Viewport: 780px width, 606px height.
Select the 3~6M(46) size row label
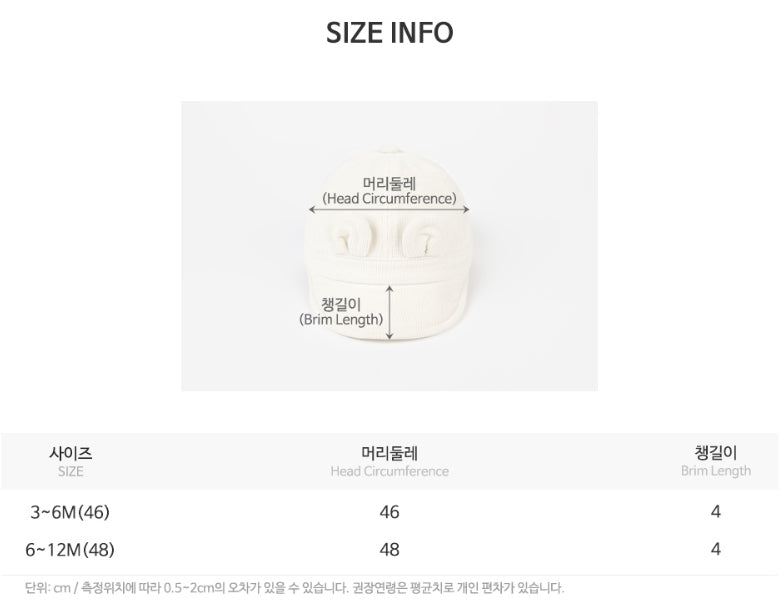[70, 512]
